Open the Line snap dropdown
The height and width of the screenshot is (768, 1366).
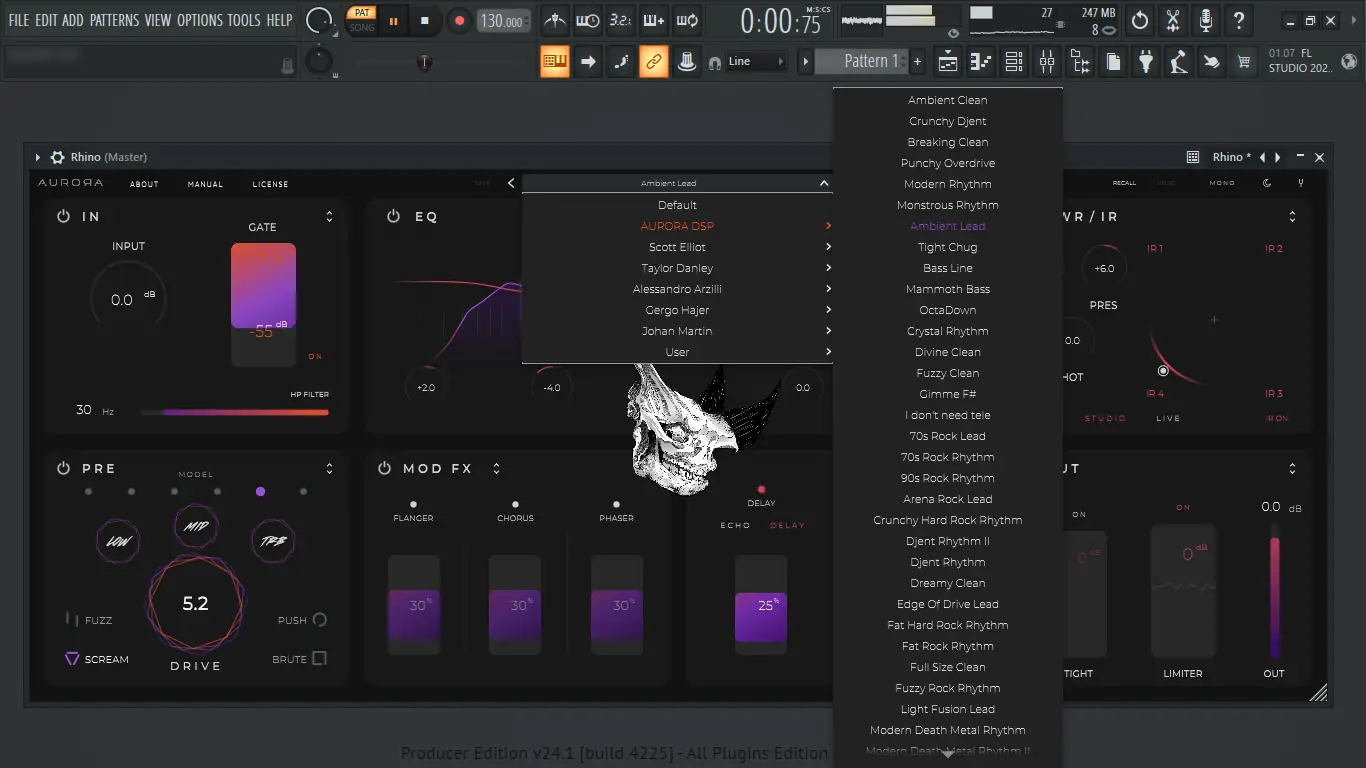(x=755, y=62)
